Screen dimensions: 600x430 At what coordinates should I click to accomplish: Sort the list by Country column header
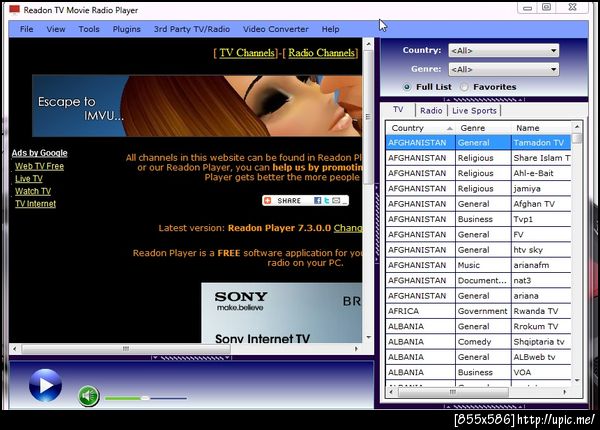pyautogui.click(x=420, y=128)
